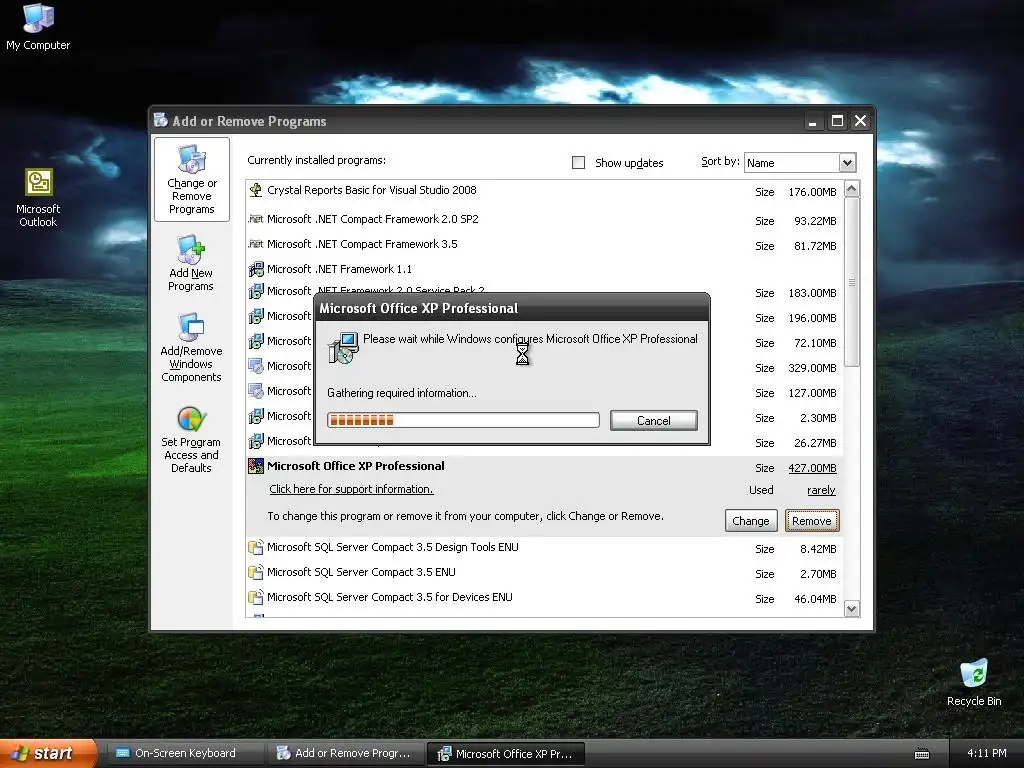Click the Start button
This screenshot has height=768, width=1024.
(x=49, y=753)
